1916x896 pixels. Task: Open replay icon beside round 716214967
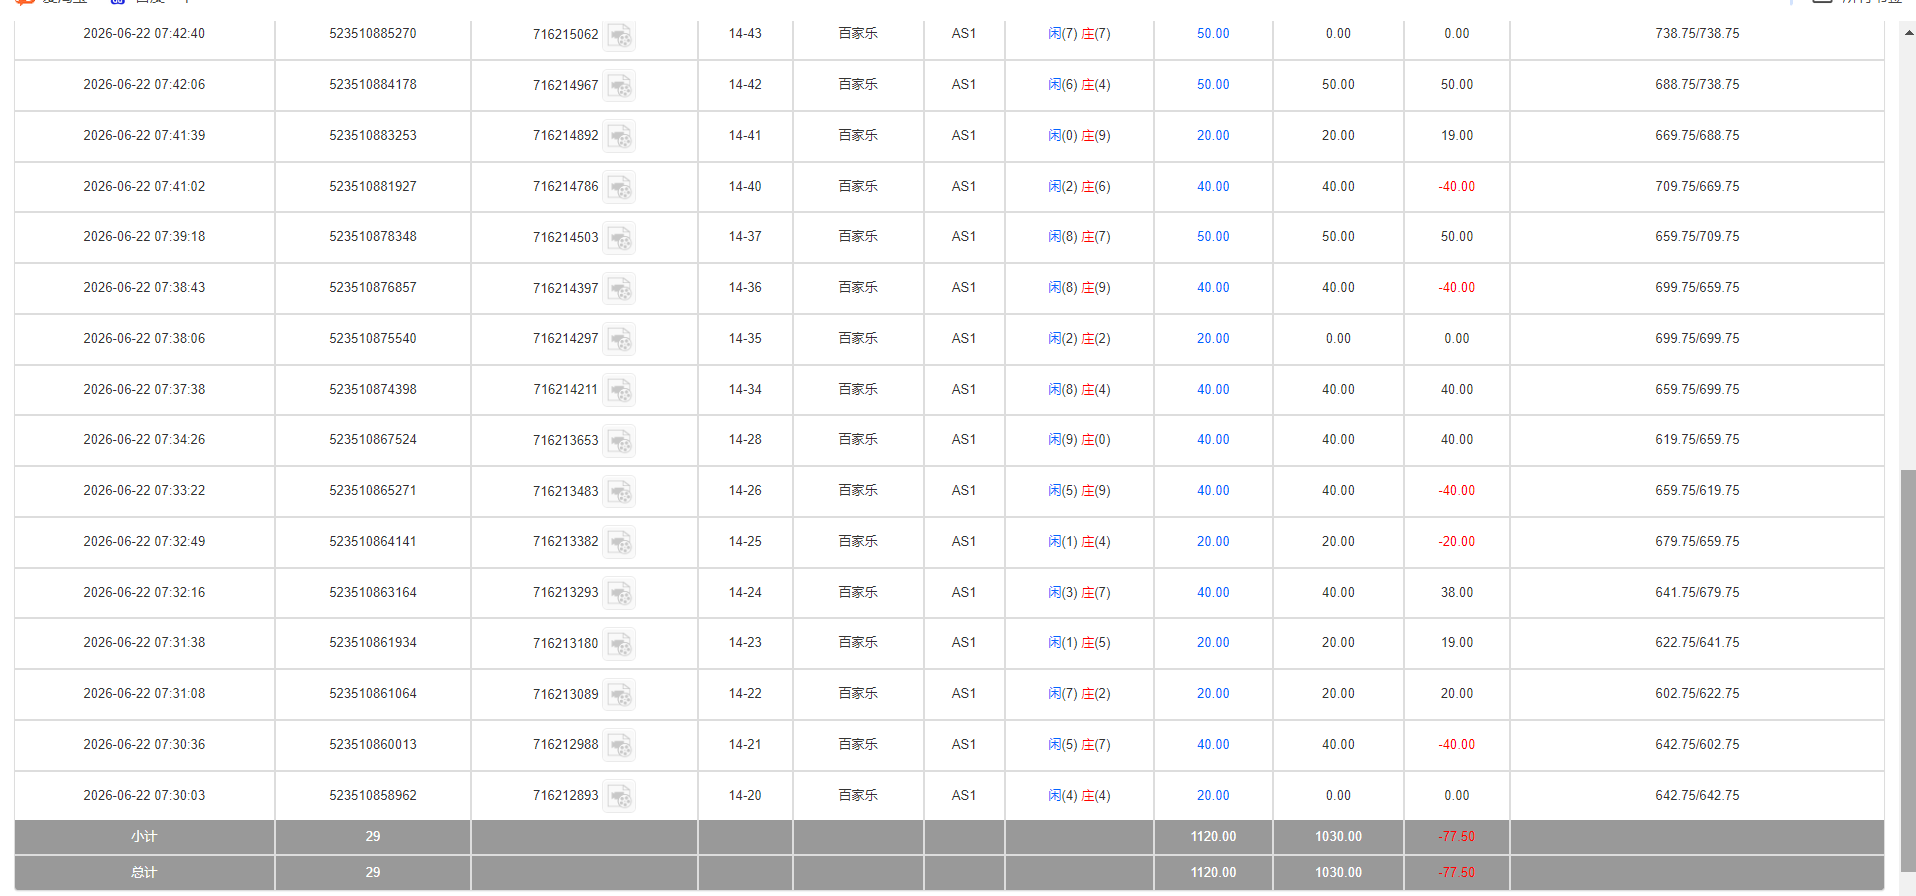(x=620, y=87)
